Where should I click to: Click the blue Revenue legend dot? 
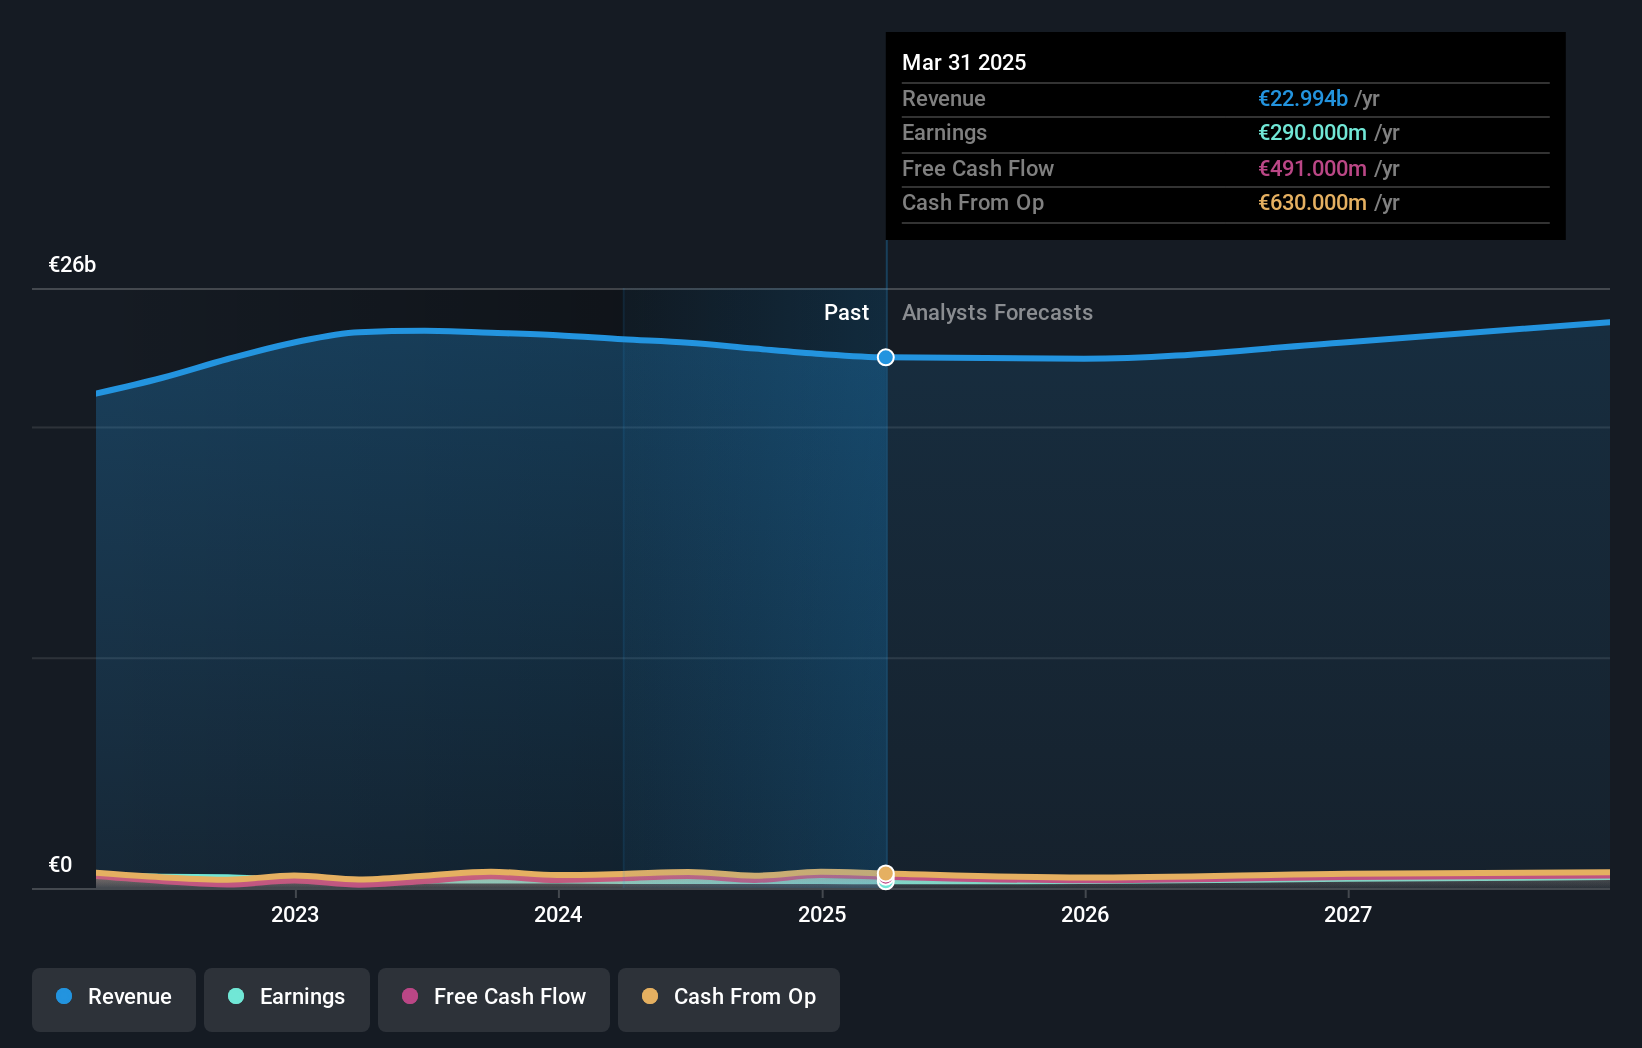pos(64,996)
